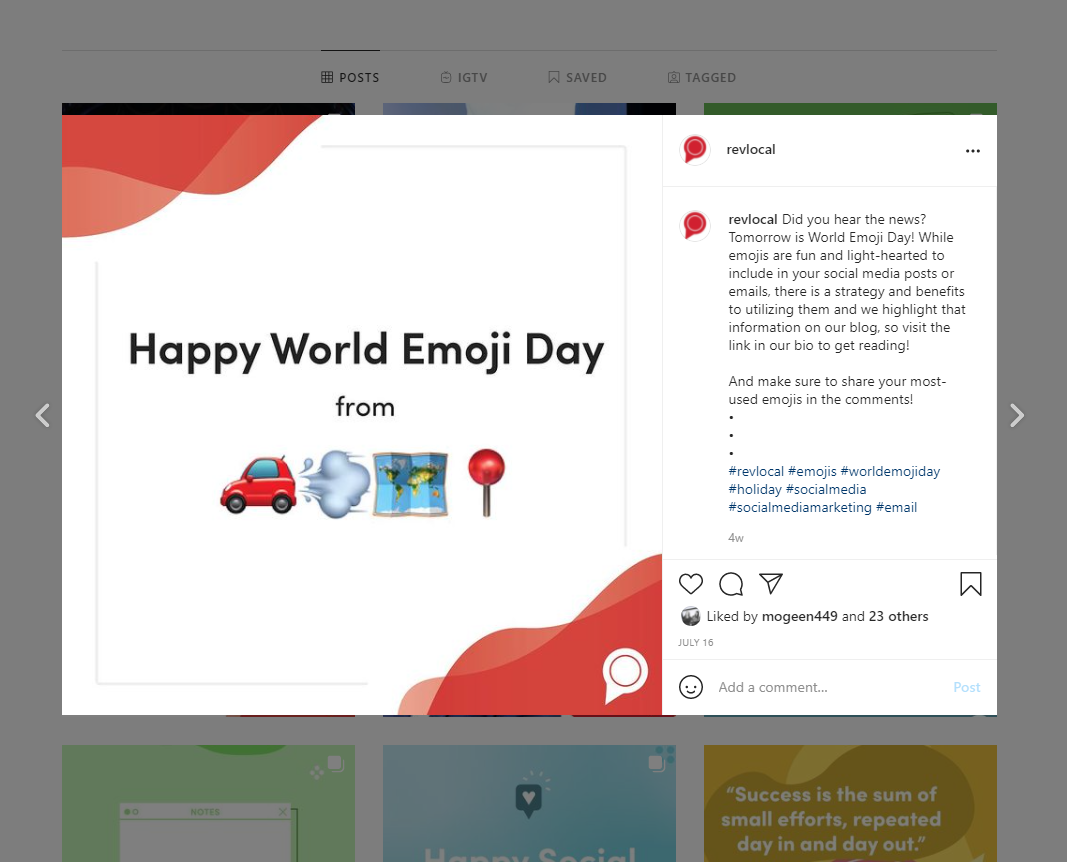Open the Success quote post thumbnail
This screenshot has height=862, width=1067.
(x=850, y=803)
